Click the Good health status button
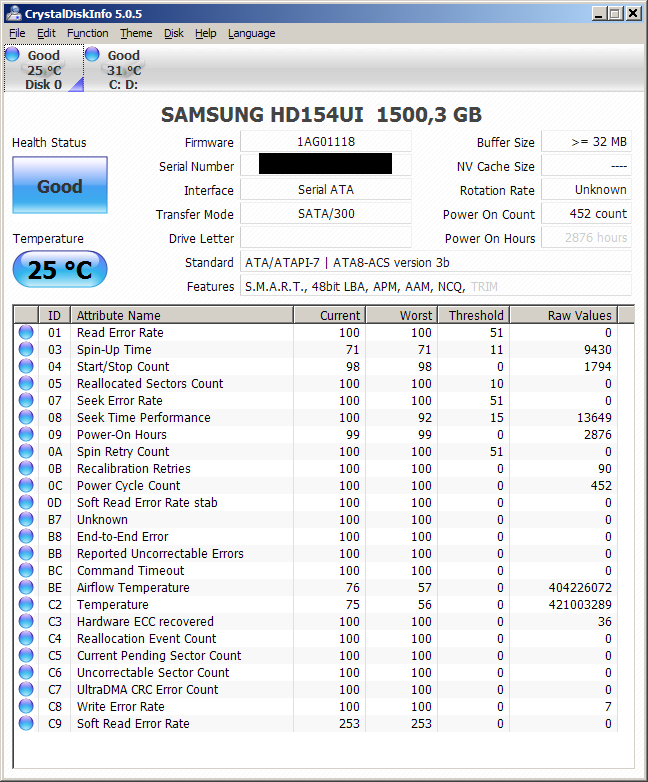 pos(60,186)
